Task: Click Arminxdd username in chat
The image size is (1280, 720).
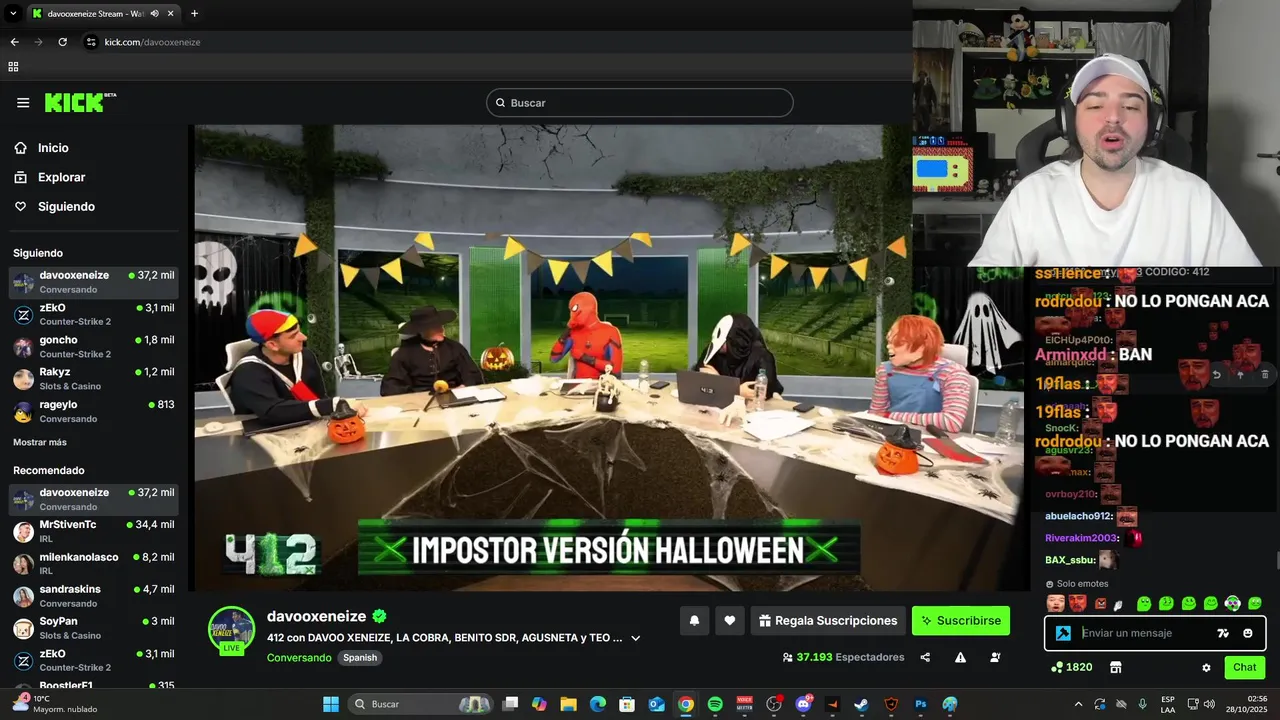Action: click(x=1069, y=354)
